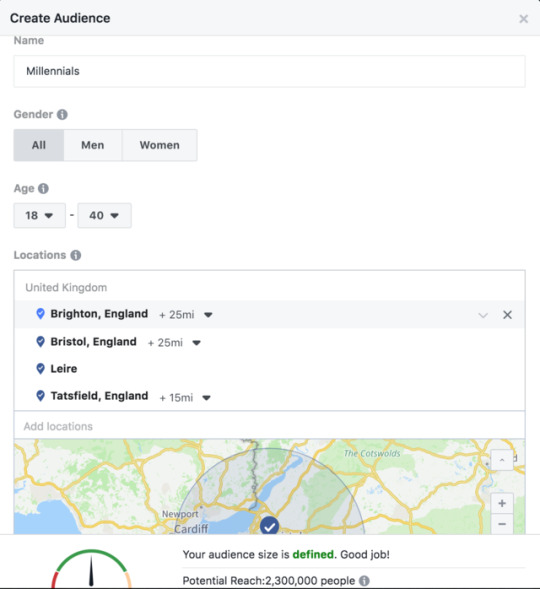Open maximum age 40 dropdown
The image size is (540, 589).
(104, 215)
